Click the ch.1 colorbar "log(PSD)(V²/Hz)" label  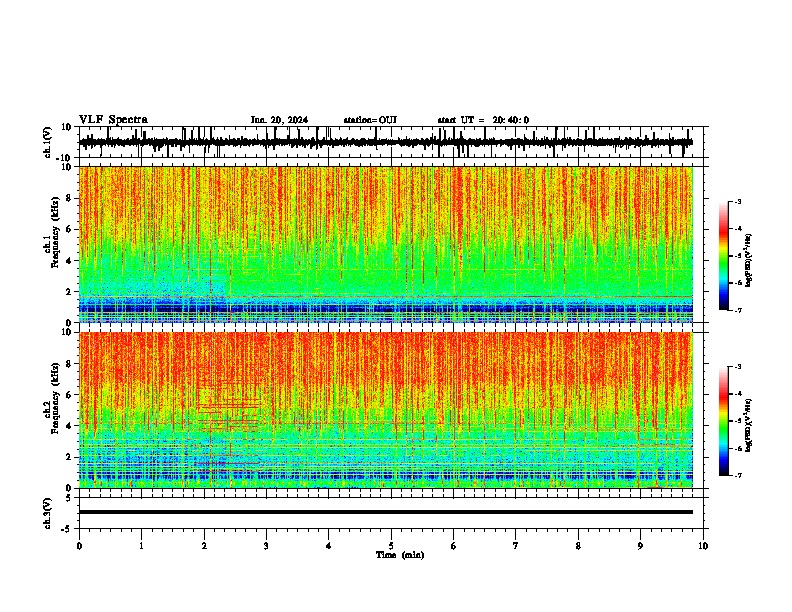coord(749,260)
